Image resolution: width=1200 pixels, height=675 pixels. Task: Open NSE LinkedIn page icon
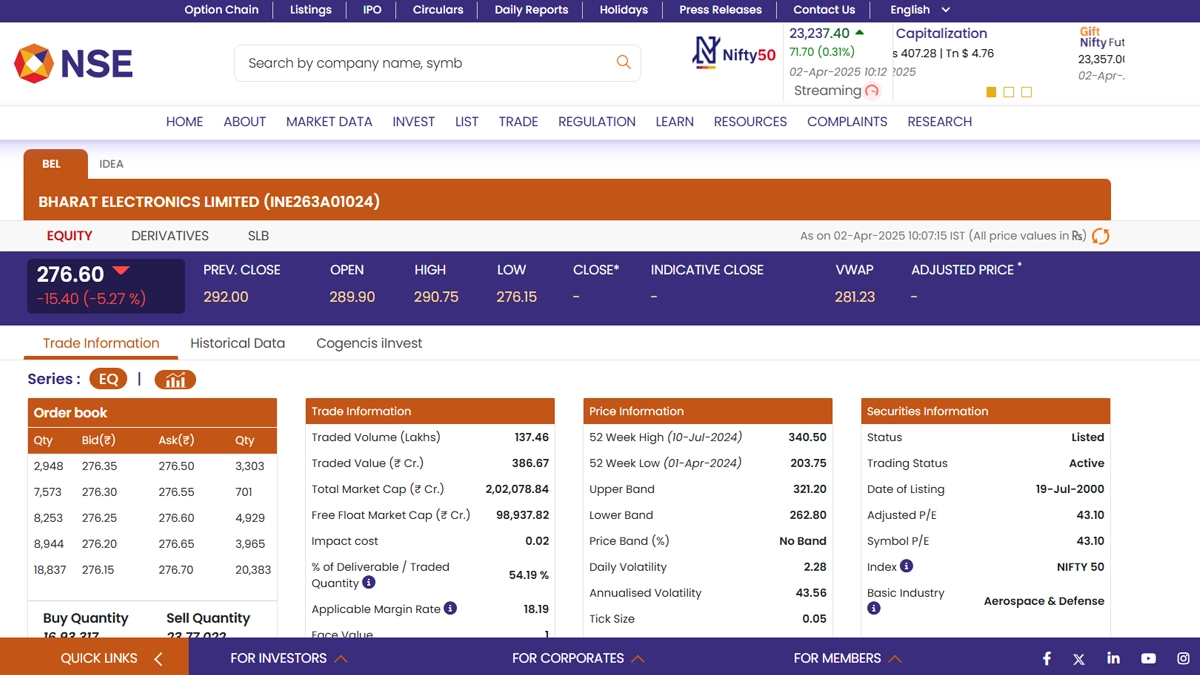point(1113,658)
